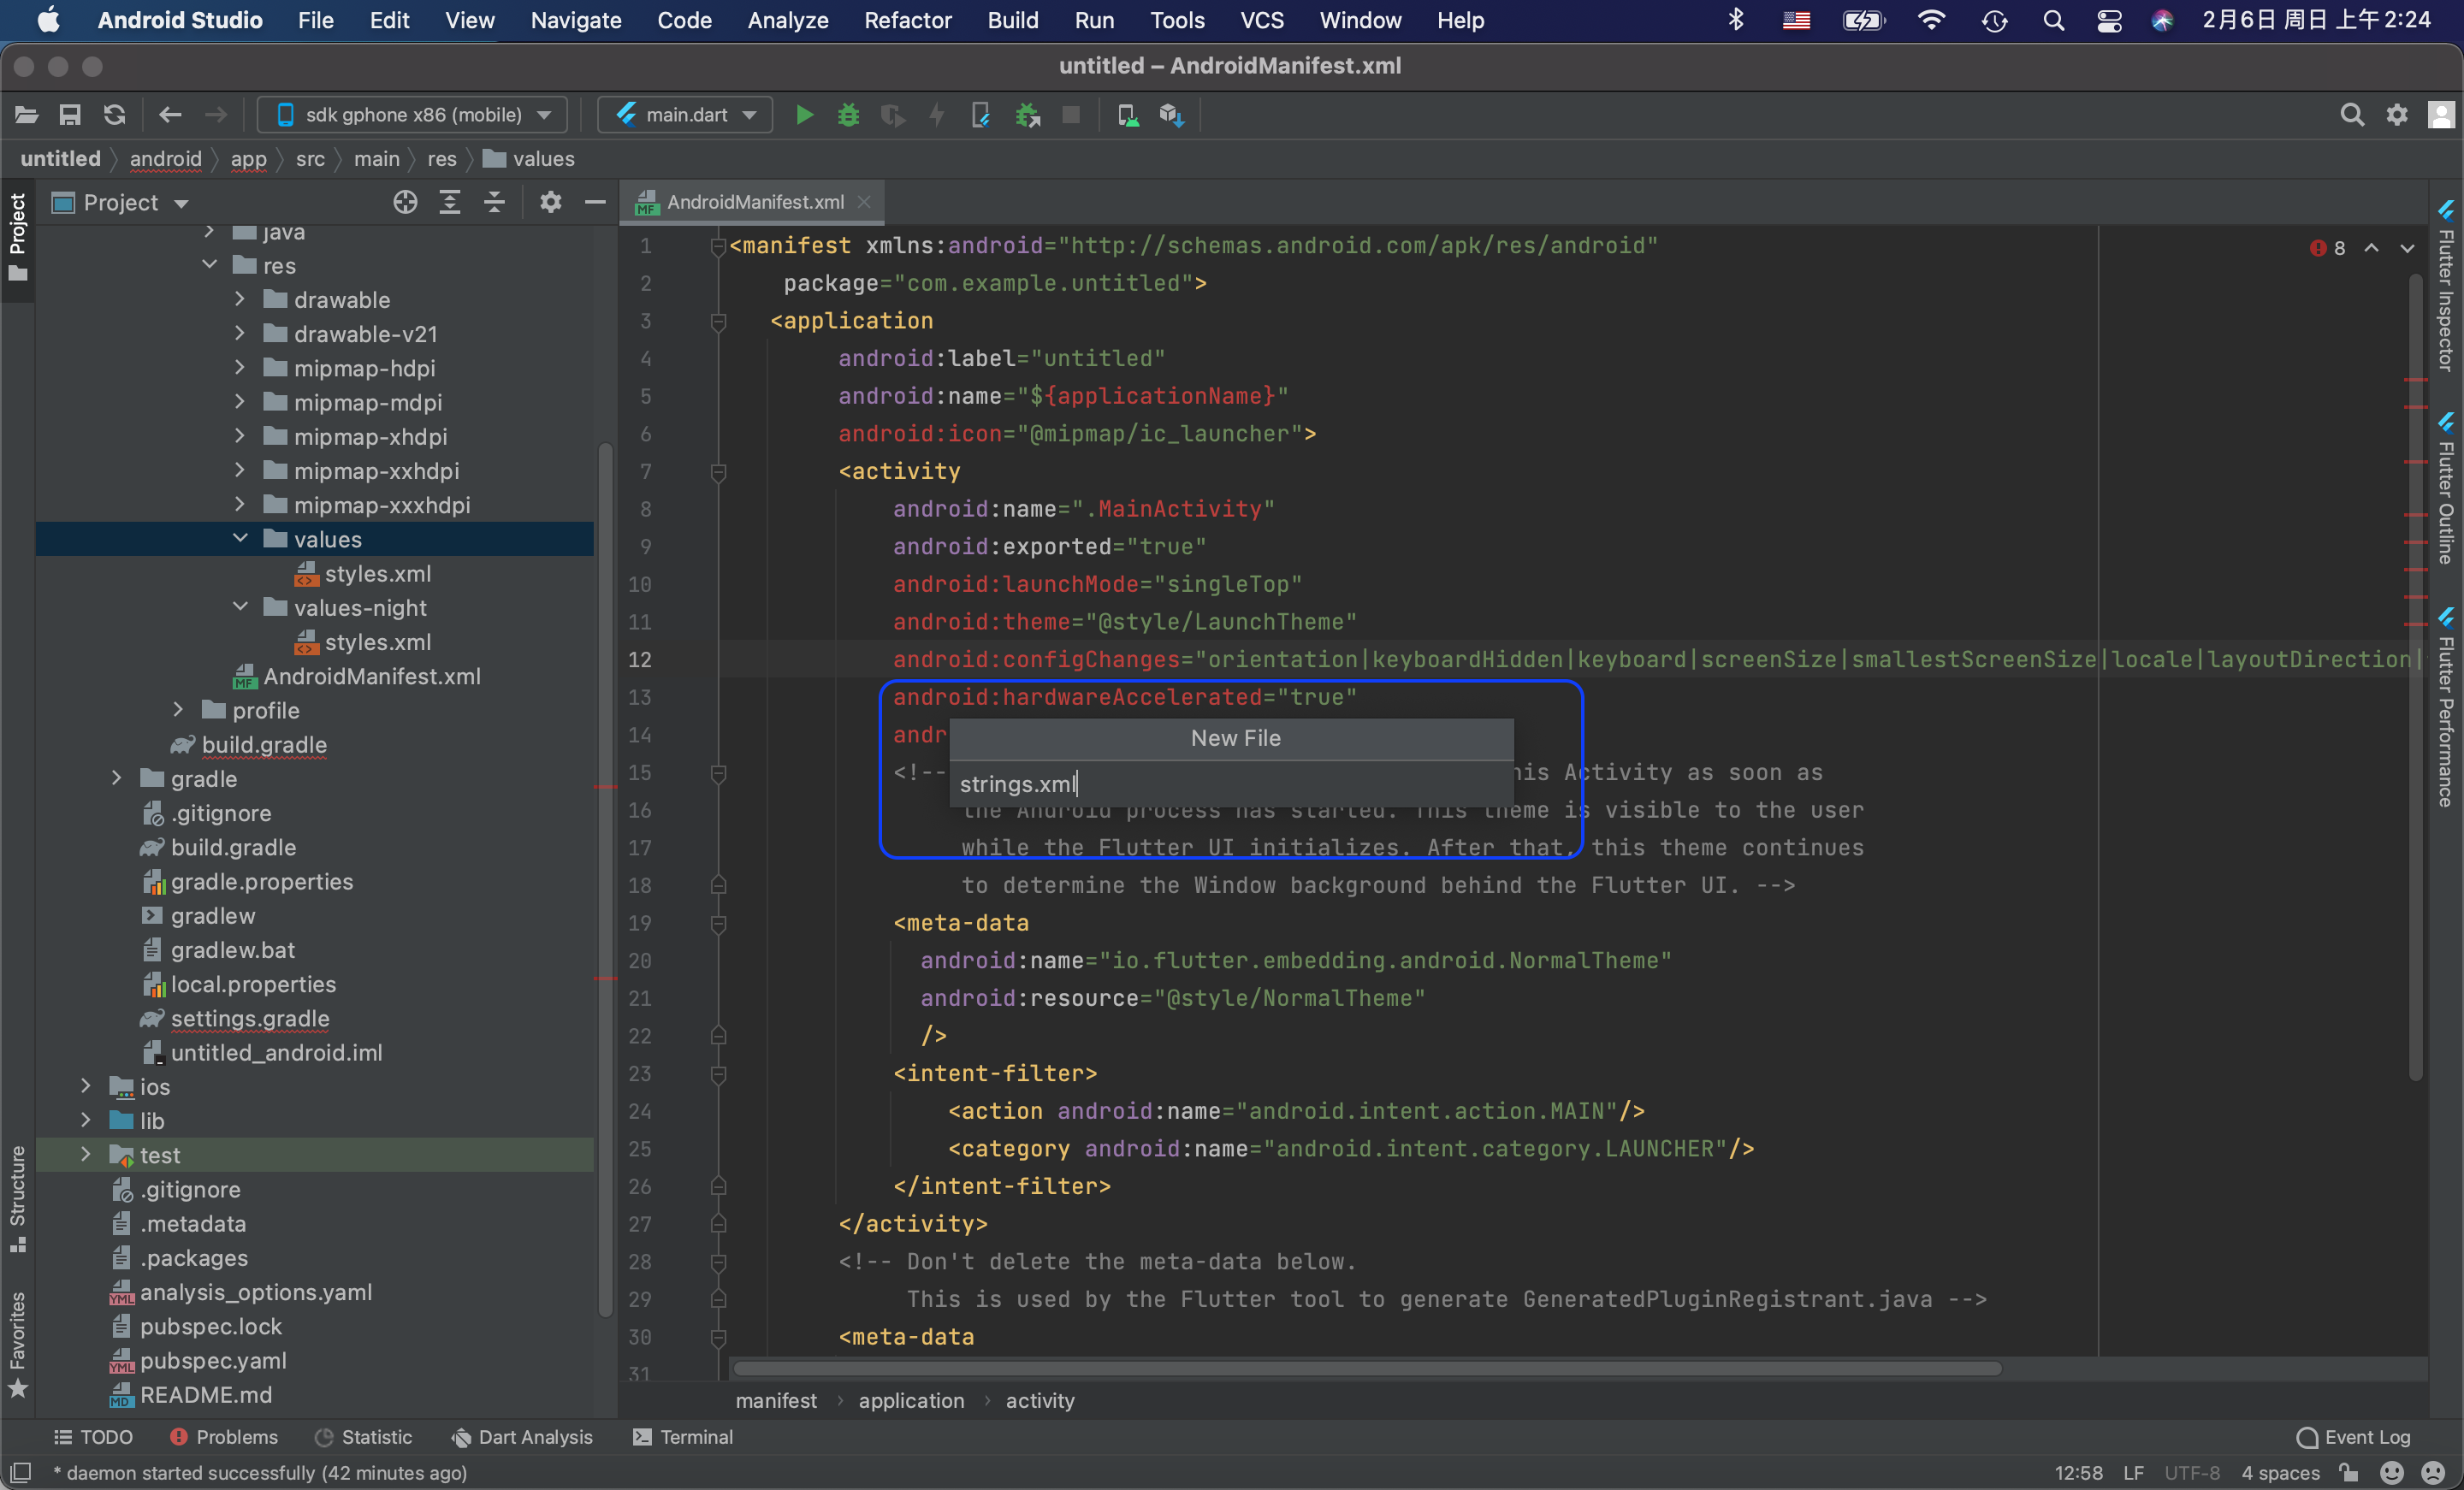Open the Analyze menu
This screenshot has height=1490, width=2464.
(x=788, y=20)
